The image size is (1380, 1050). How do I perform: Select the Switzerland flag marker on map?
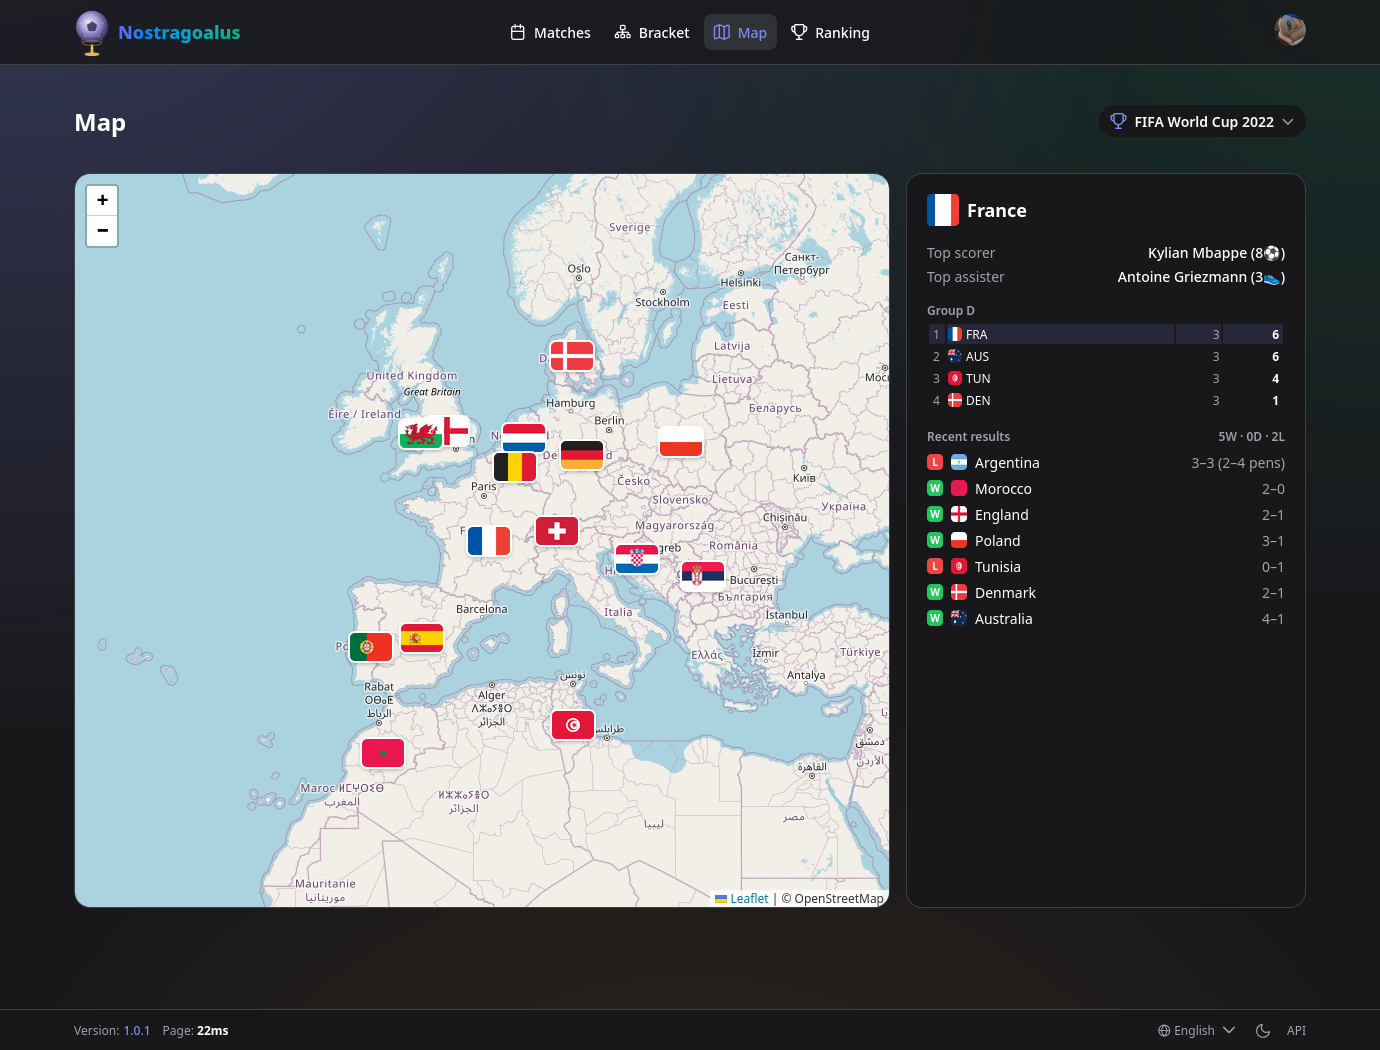[557, 531]
